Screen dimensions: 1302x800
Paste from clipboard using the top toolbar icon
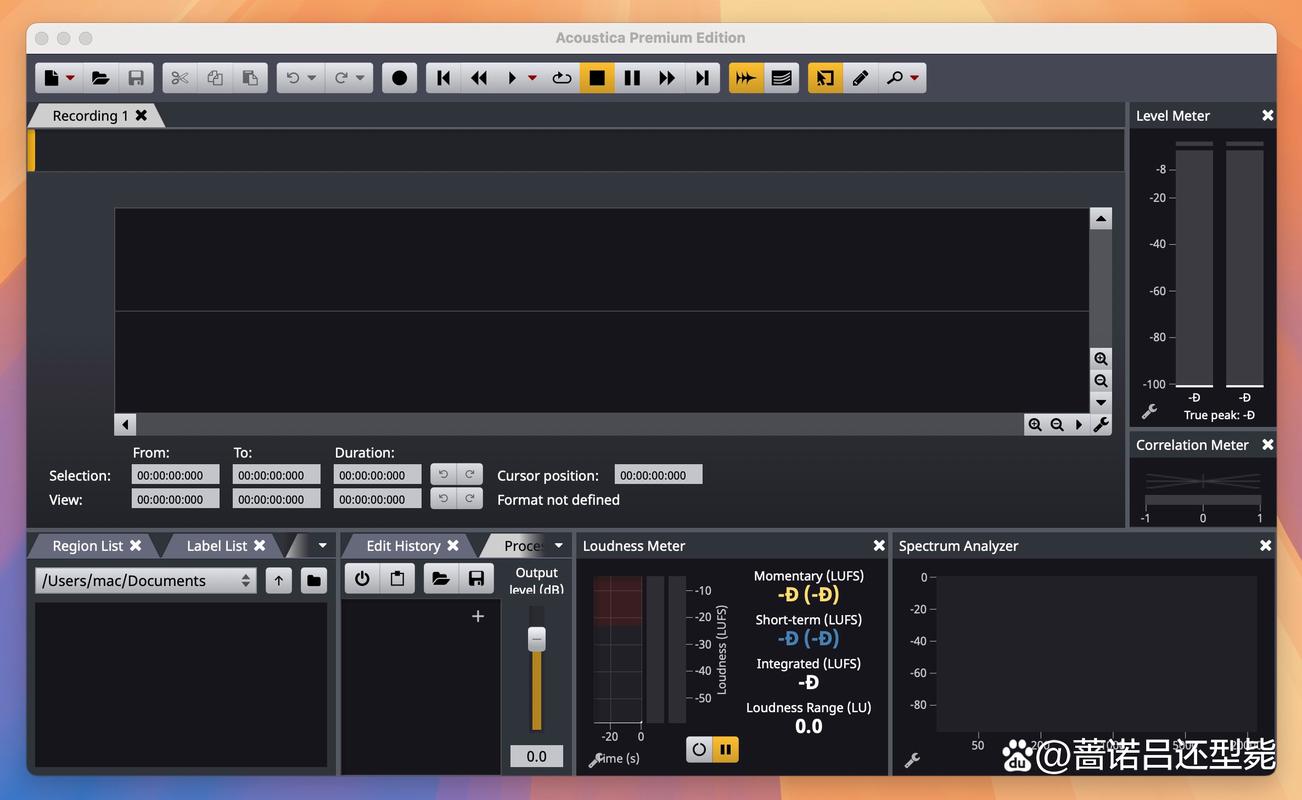coord(250,78)
